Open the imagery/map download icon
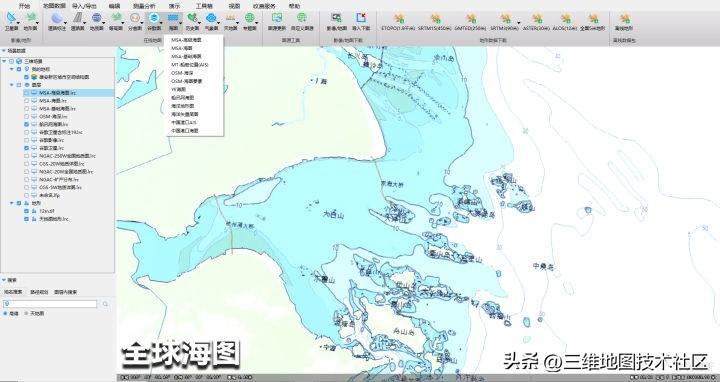This screenshot has width=720, height=382. [337, 18]
